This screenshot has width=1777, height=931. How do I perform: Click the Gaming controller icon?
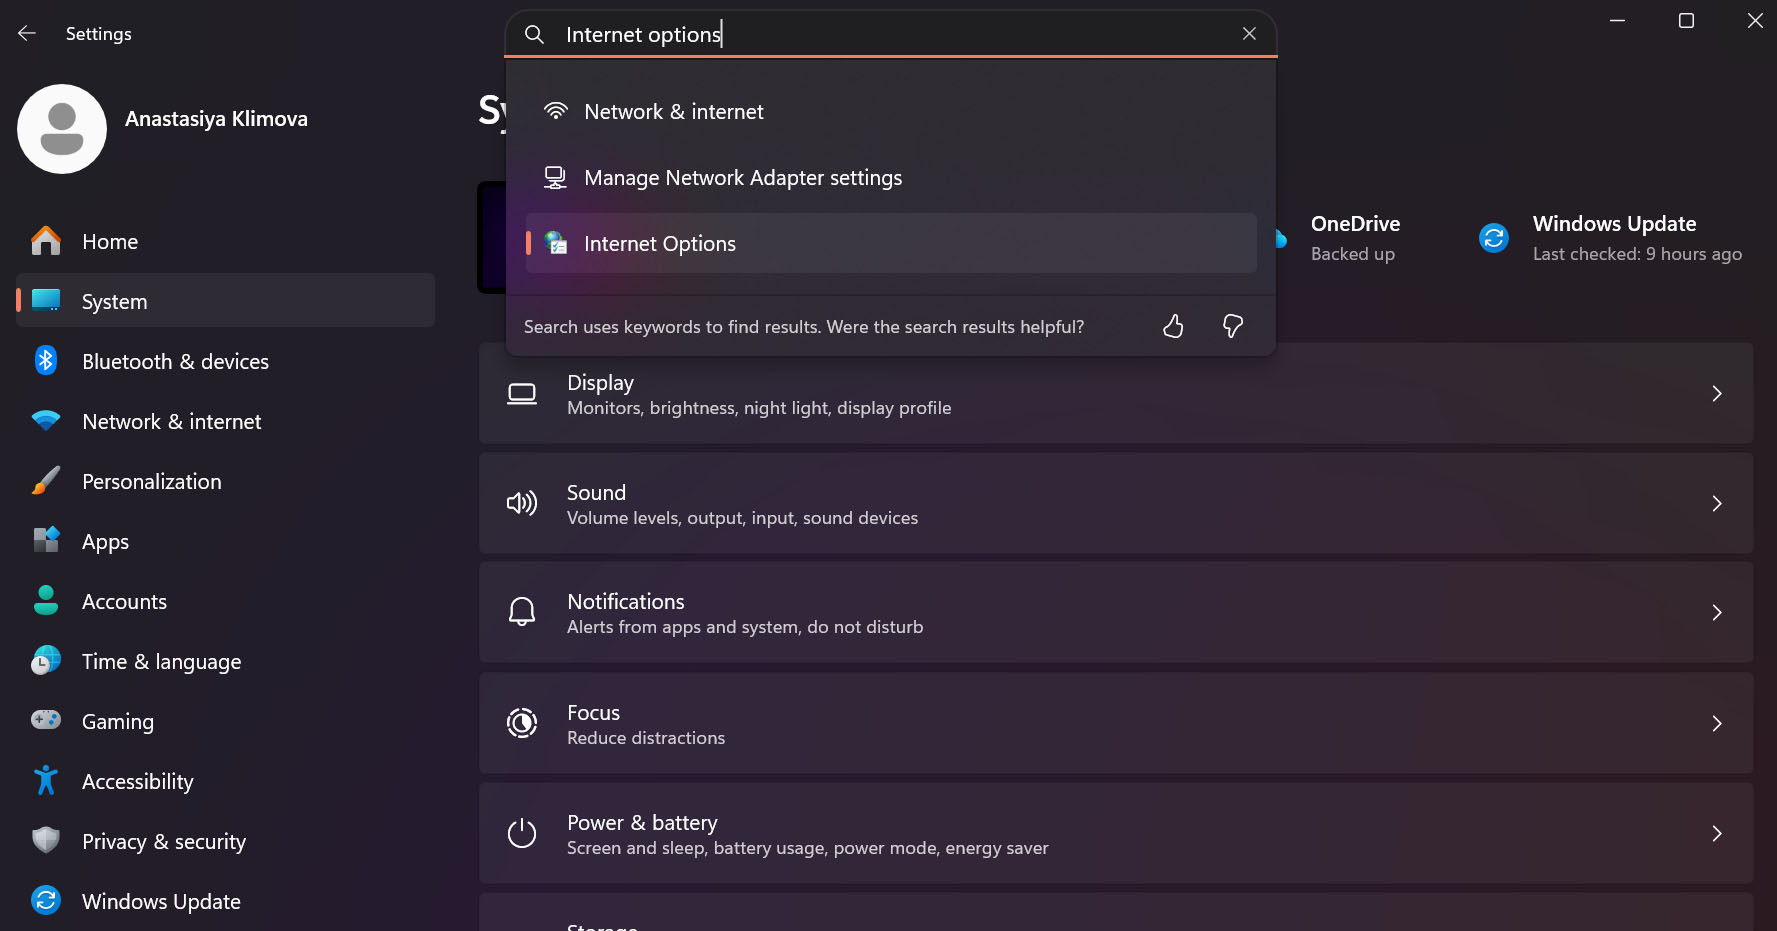point(46,720)
